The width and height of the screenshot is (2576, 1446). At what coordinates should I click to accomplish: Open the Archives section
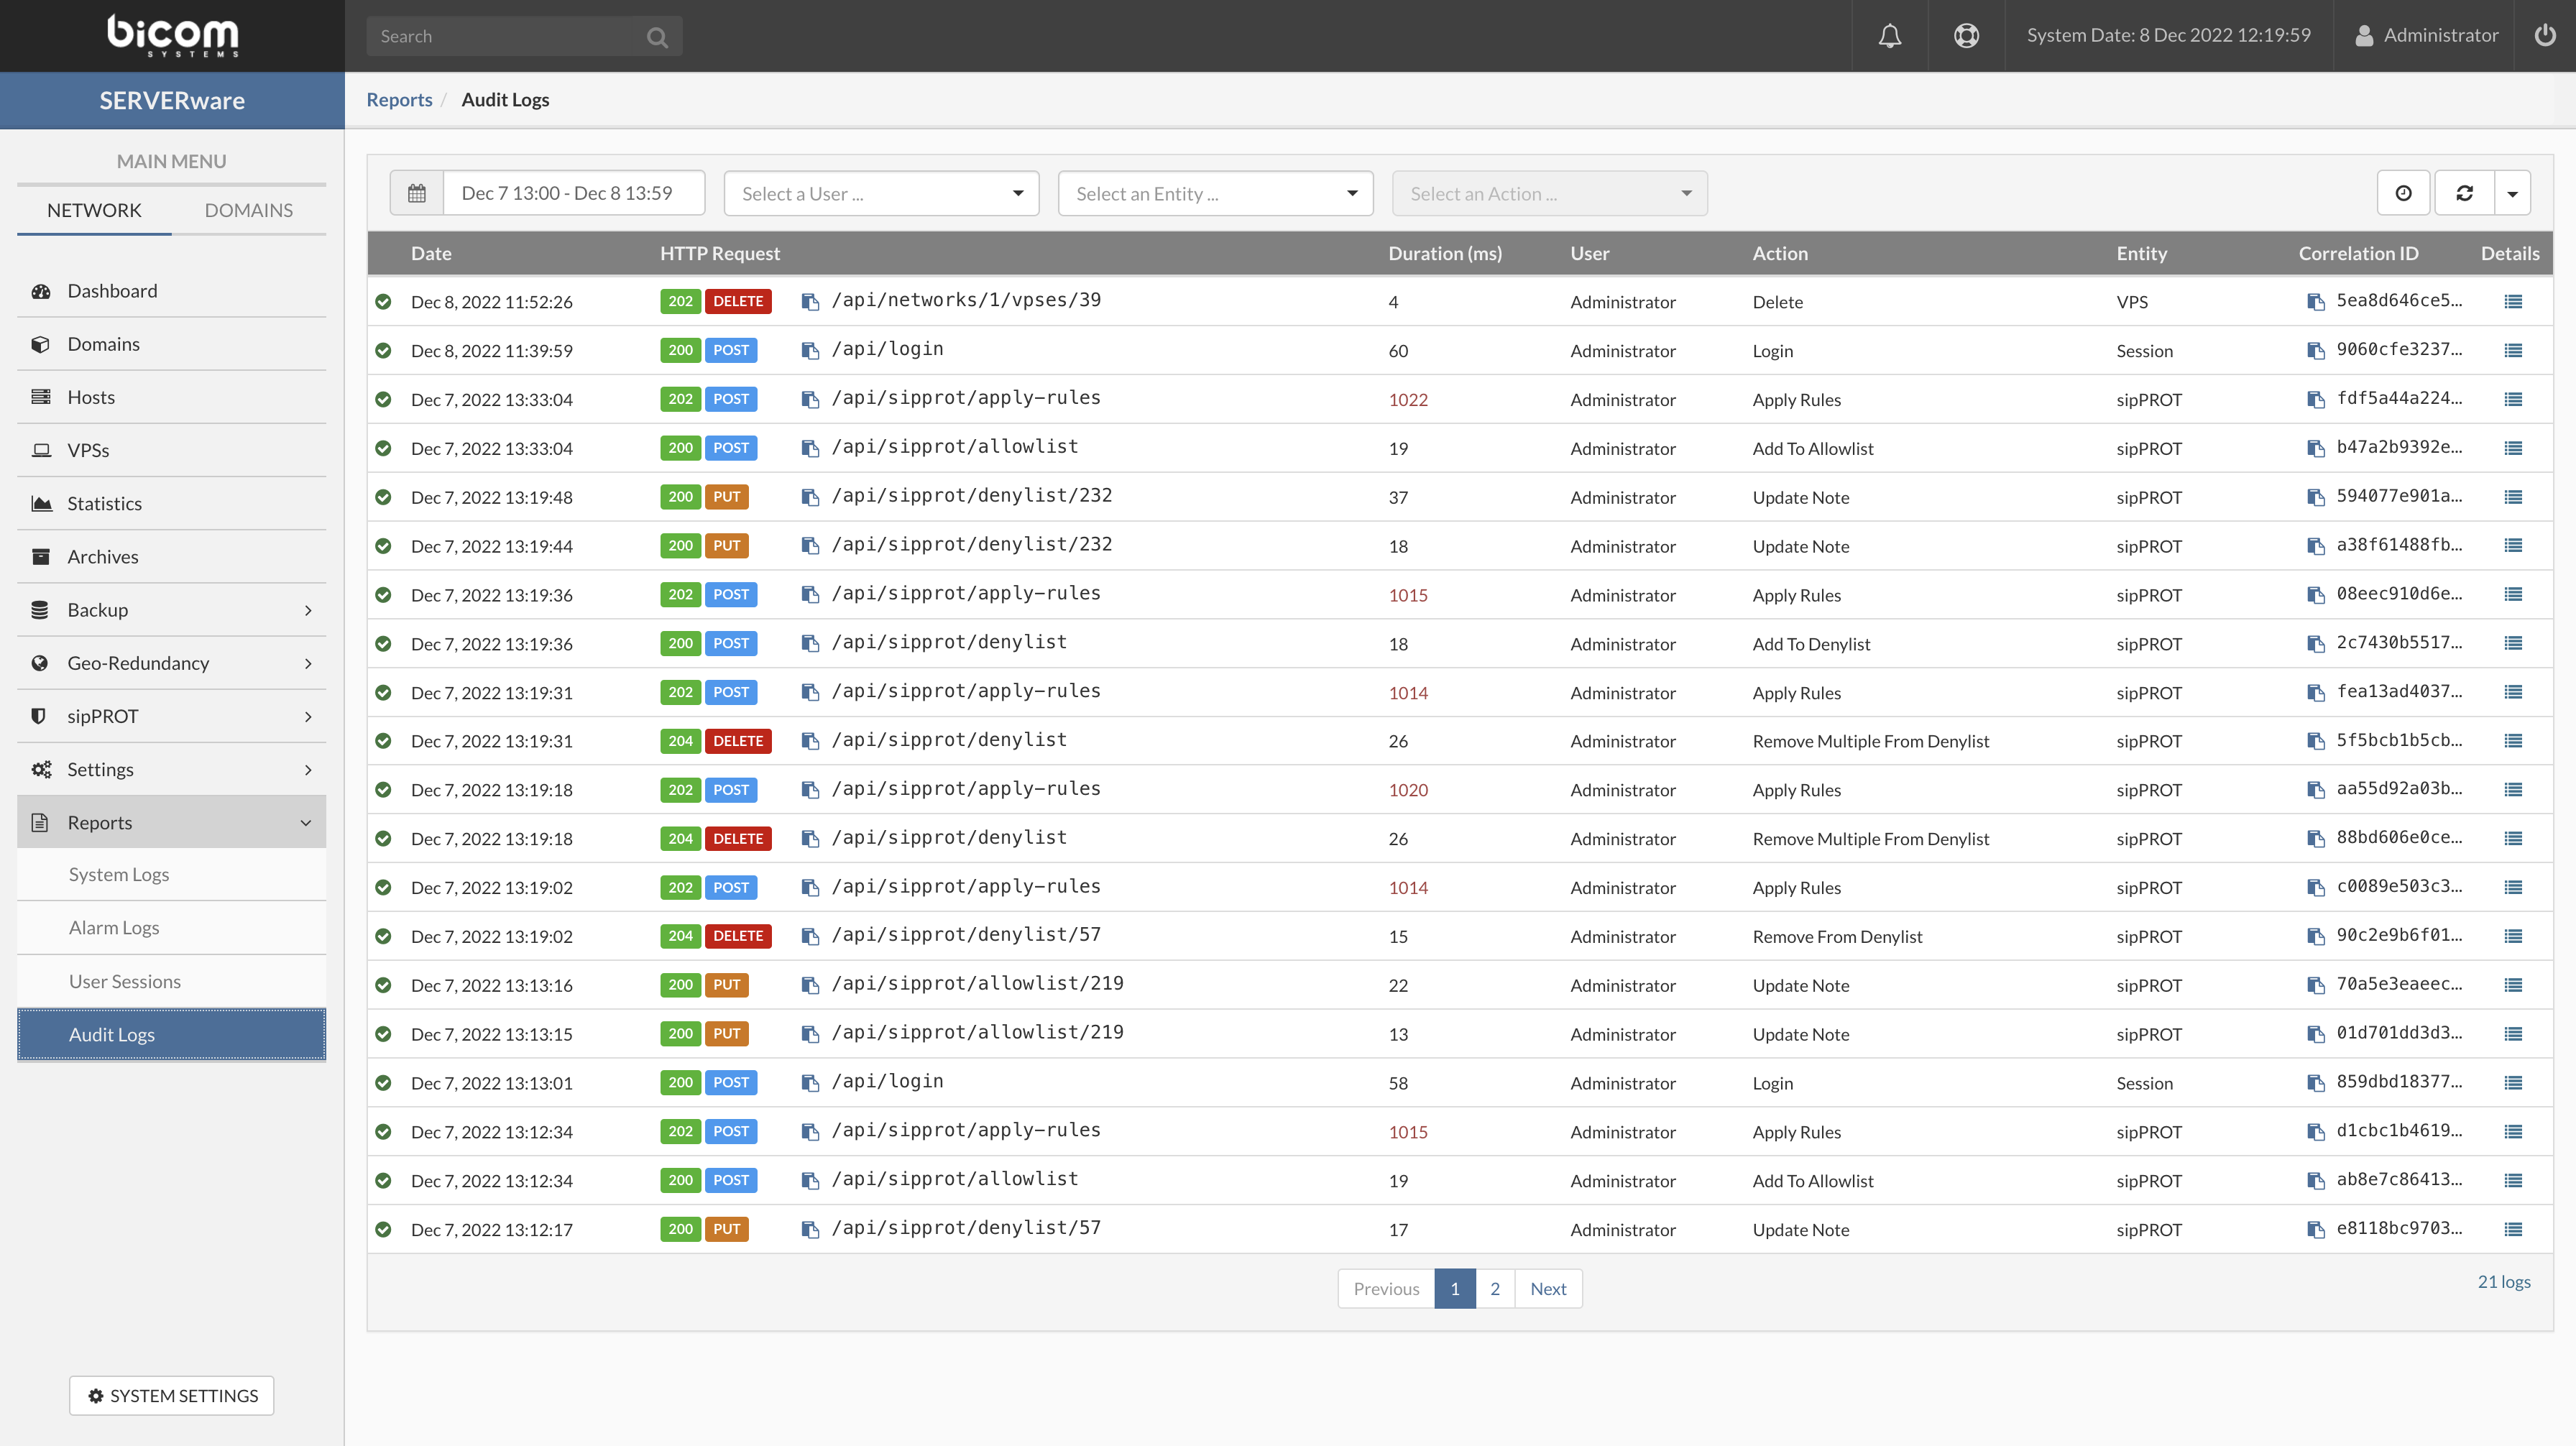(101, 556)
